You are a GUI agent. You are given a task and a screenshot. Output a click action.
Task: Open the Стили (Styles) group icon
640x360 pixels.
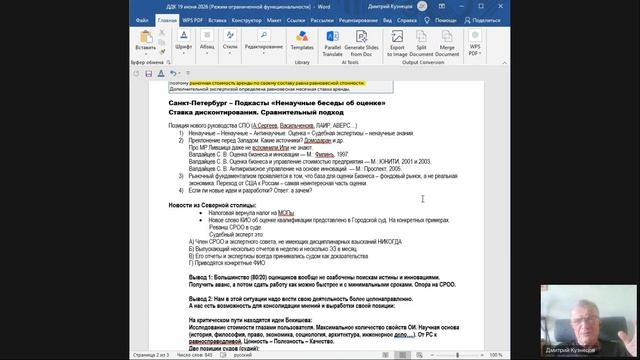(230, 35)
